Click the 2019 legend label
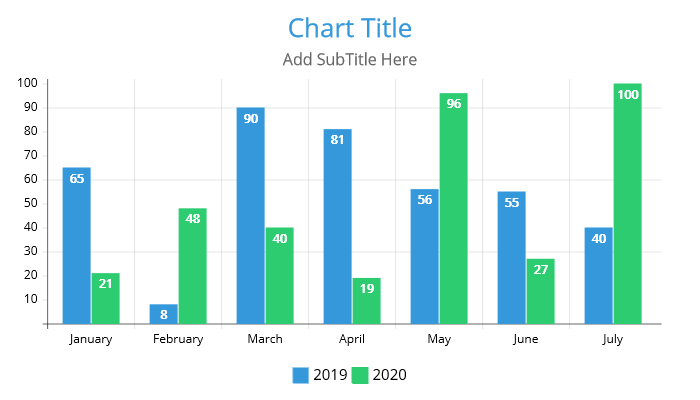The width and height of the screenshot is (700, 400). point(330,375)
